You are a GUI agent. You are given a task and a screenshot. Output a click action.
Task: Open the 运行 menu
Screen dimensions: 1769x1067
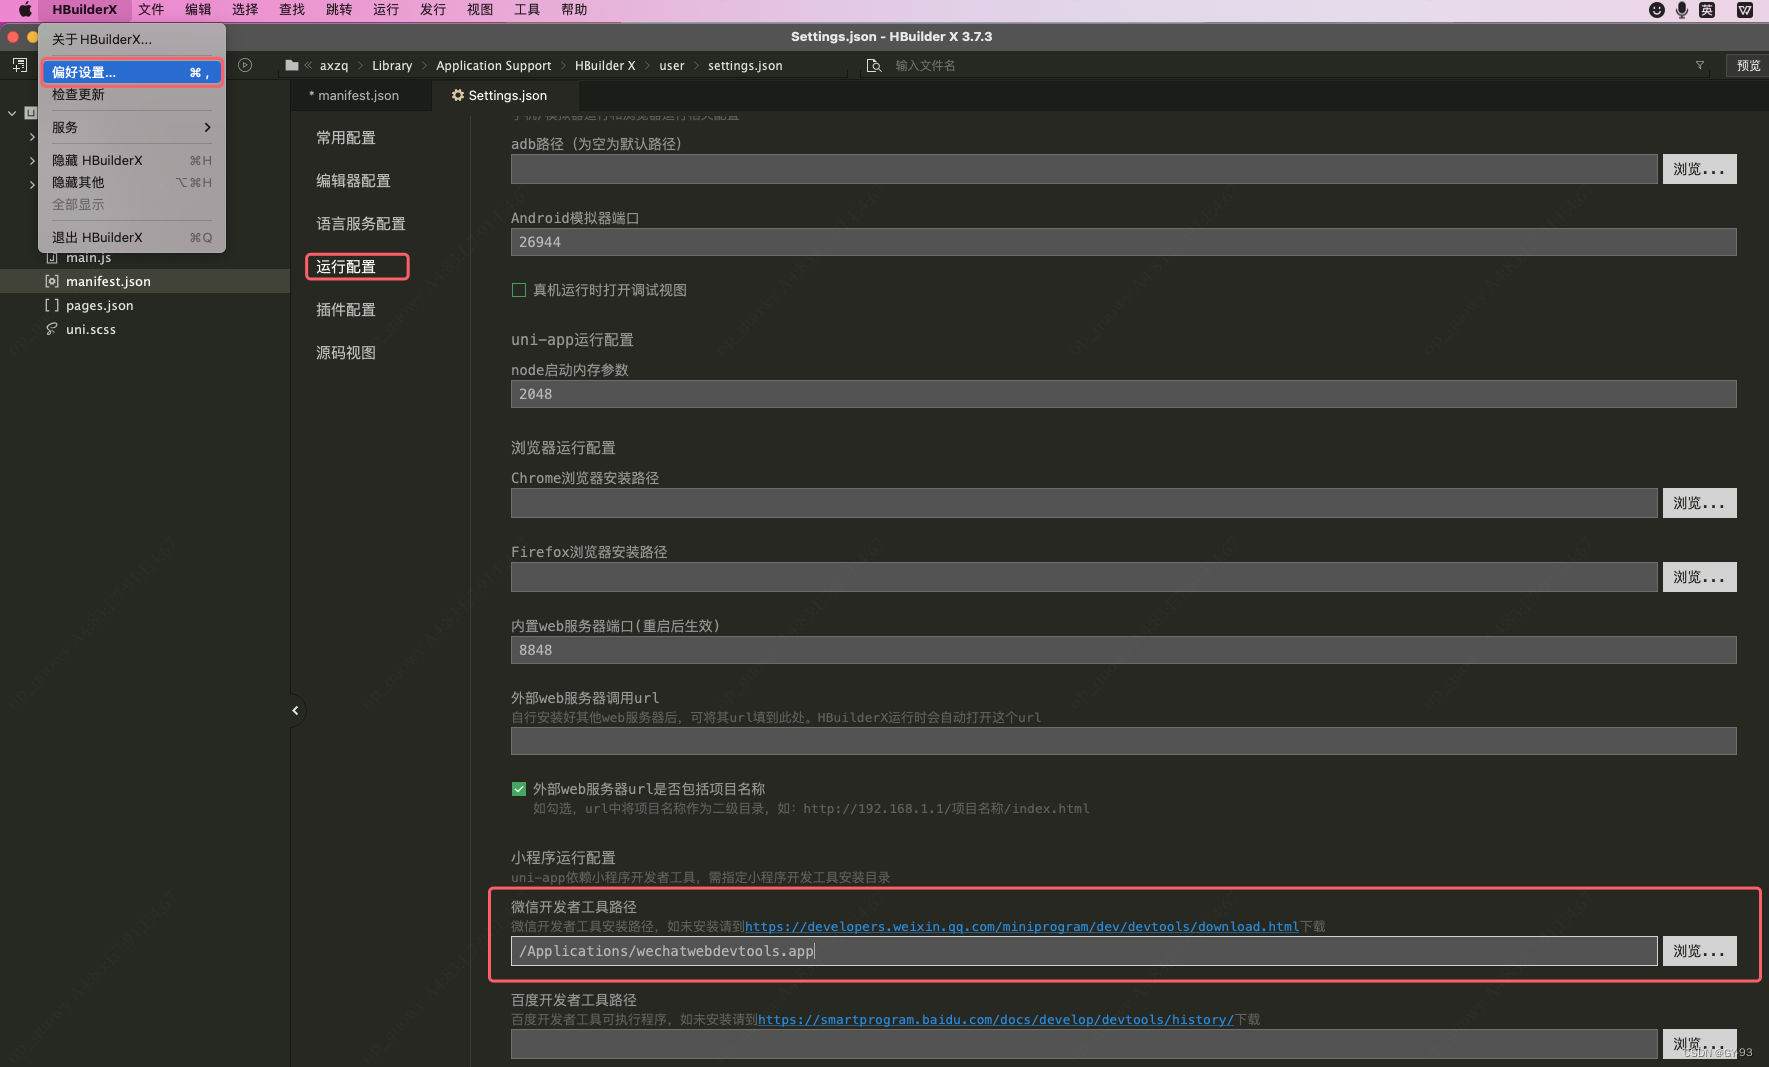tap(386, 10)
